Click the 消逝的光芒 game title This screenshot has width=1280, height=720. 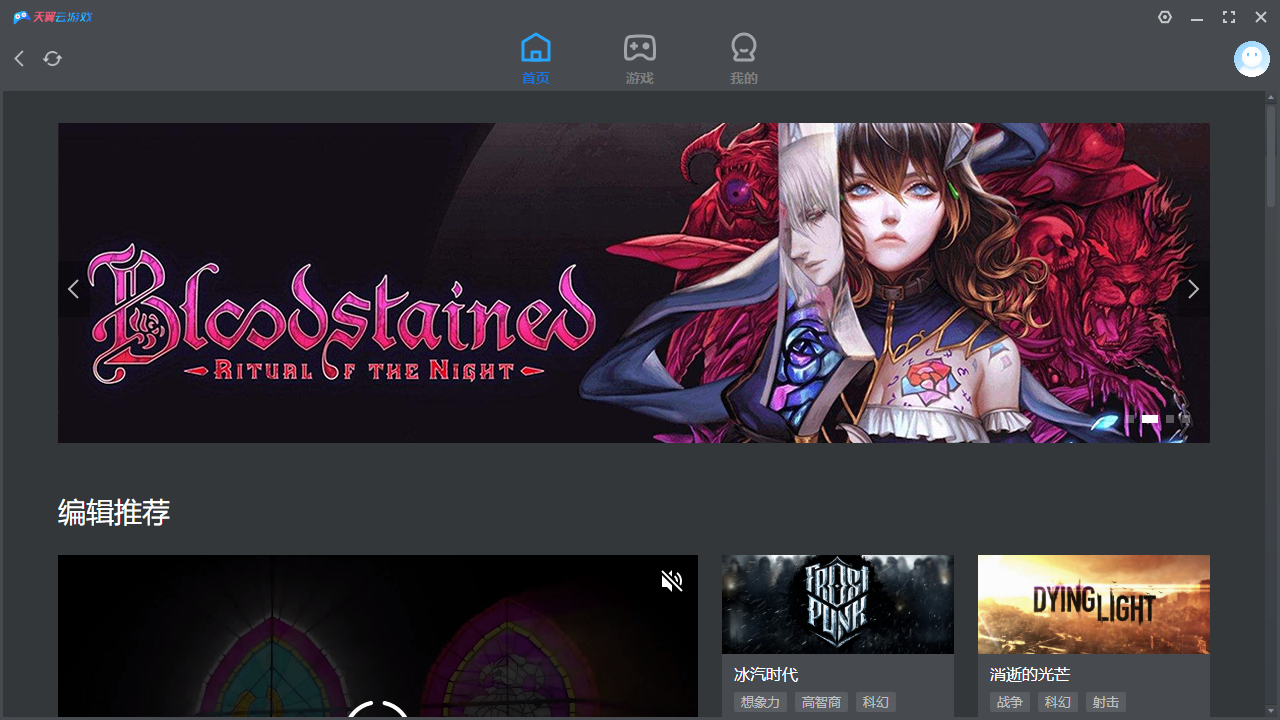coord(1030,675)
